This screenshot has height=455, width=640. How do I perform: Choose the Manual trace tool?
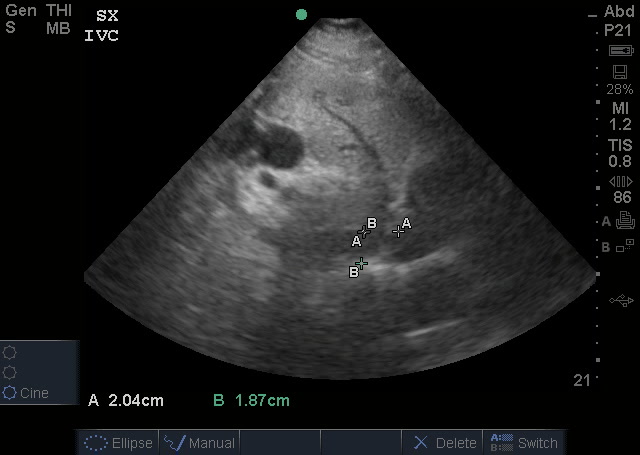199,442
